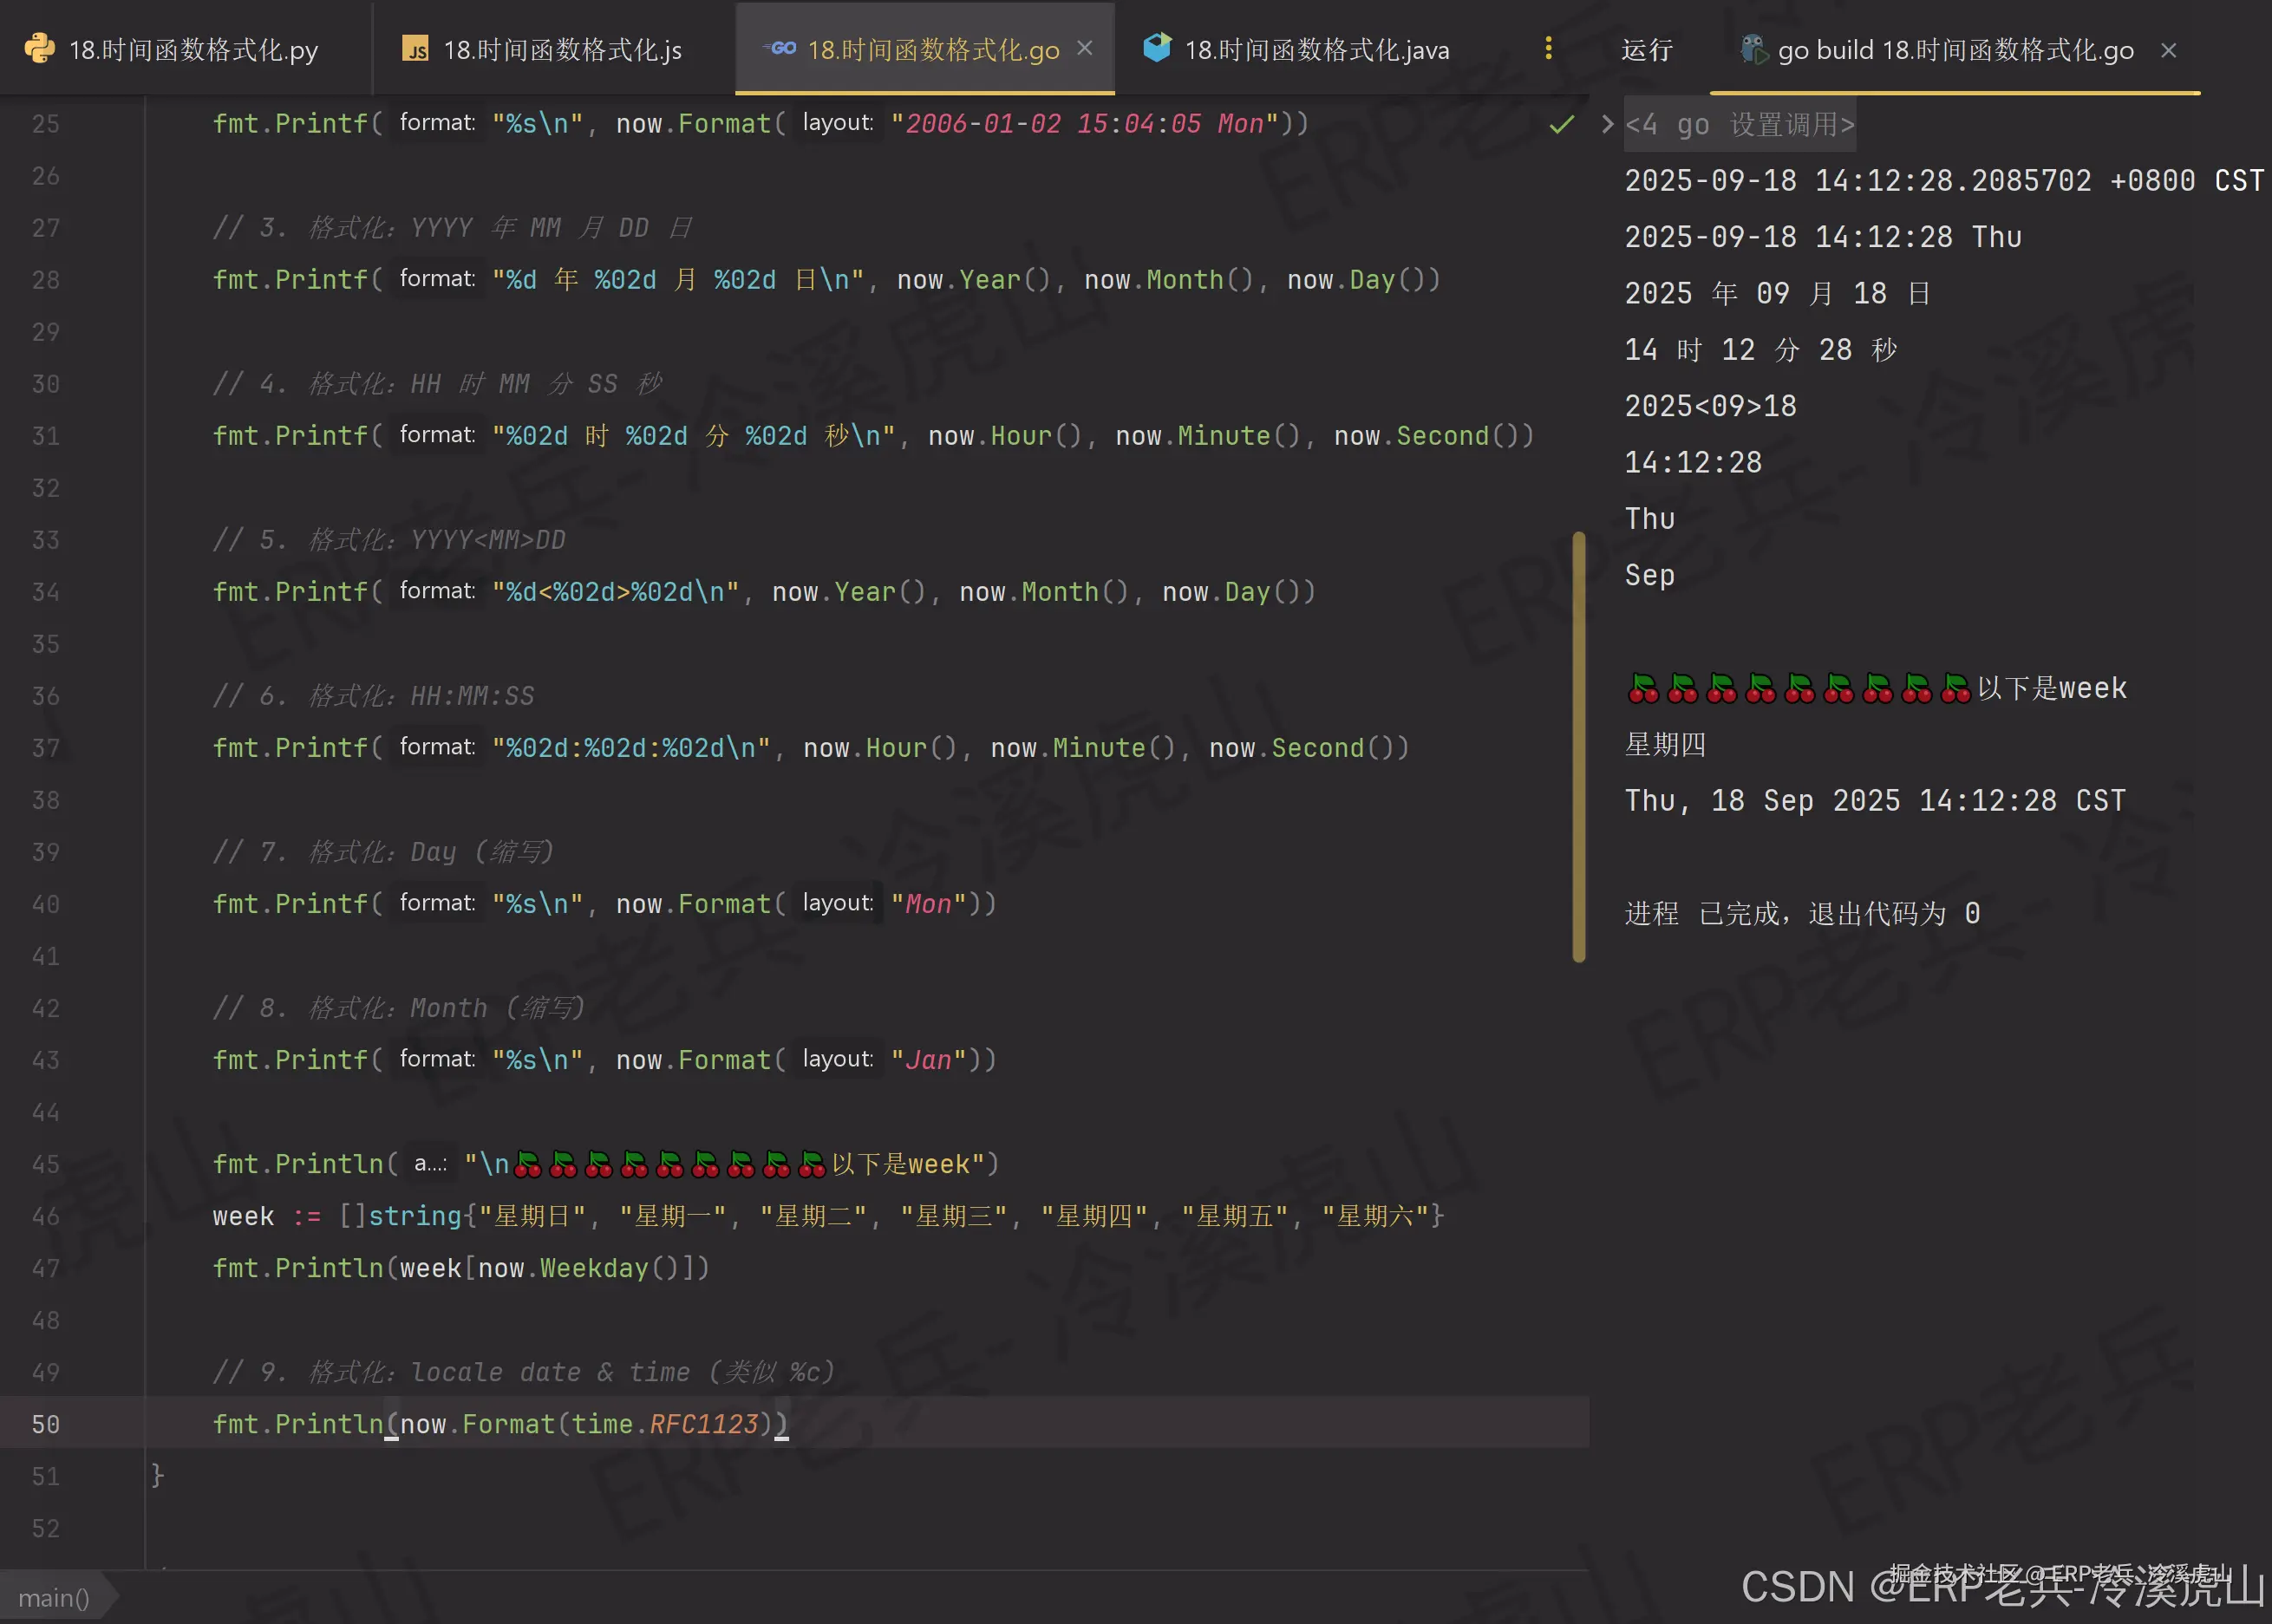Click main() breadcrumb in the bottom bar
The width and height of the screenshot is (2272, 1624).
pyautogui.click(x=54, y=1597)
